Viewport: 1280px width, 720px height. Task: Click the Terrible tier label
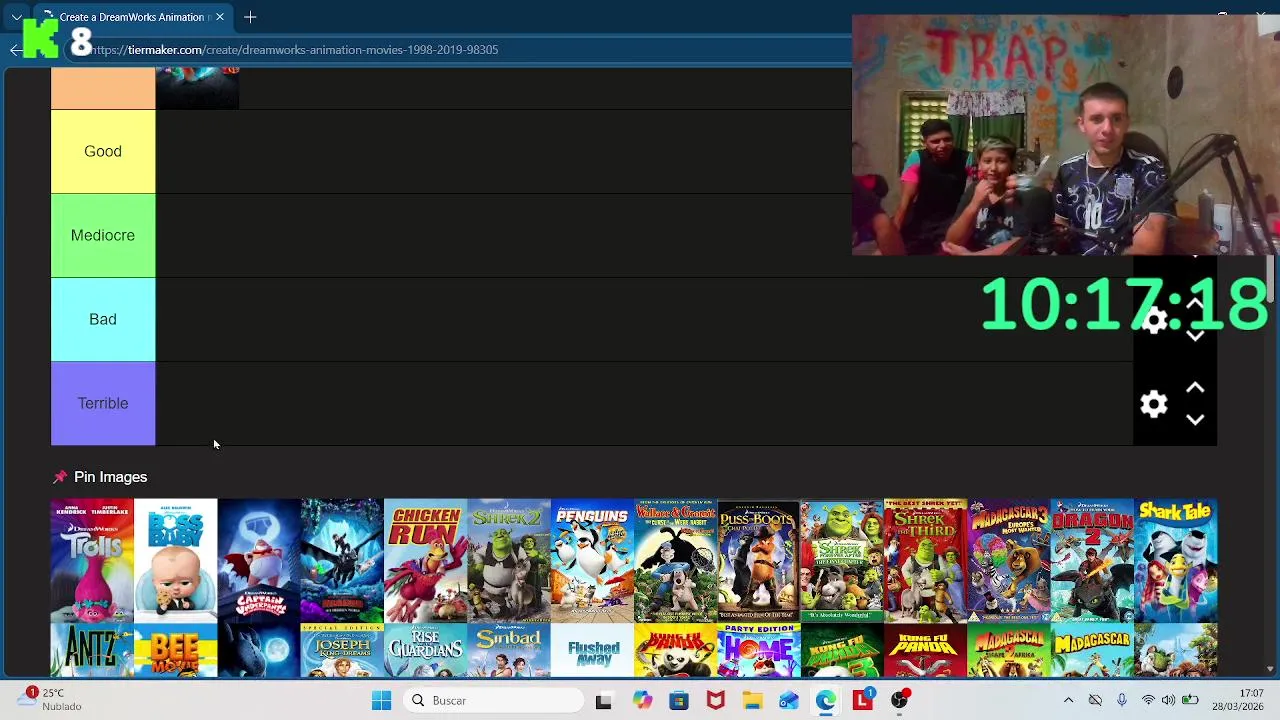103,403
